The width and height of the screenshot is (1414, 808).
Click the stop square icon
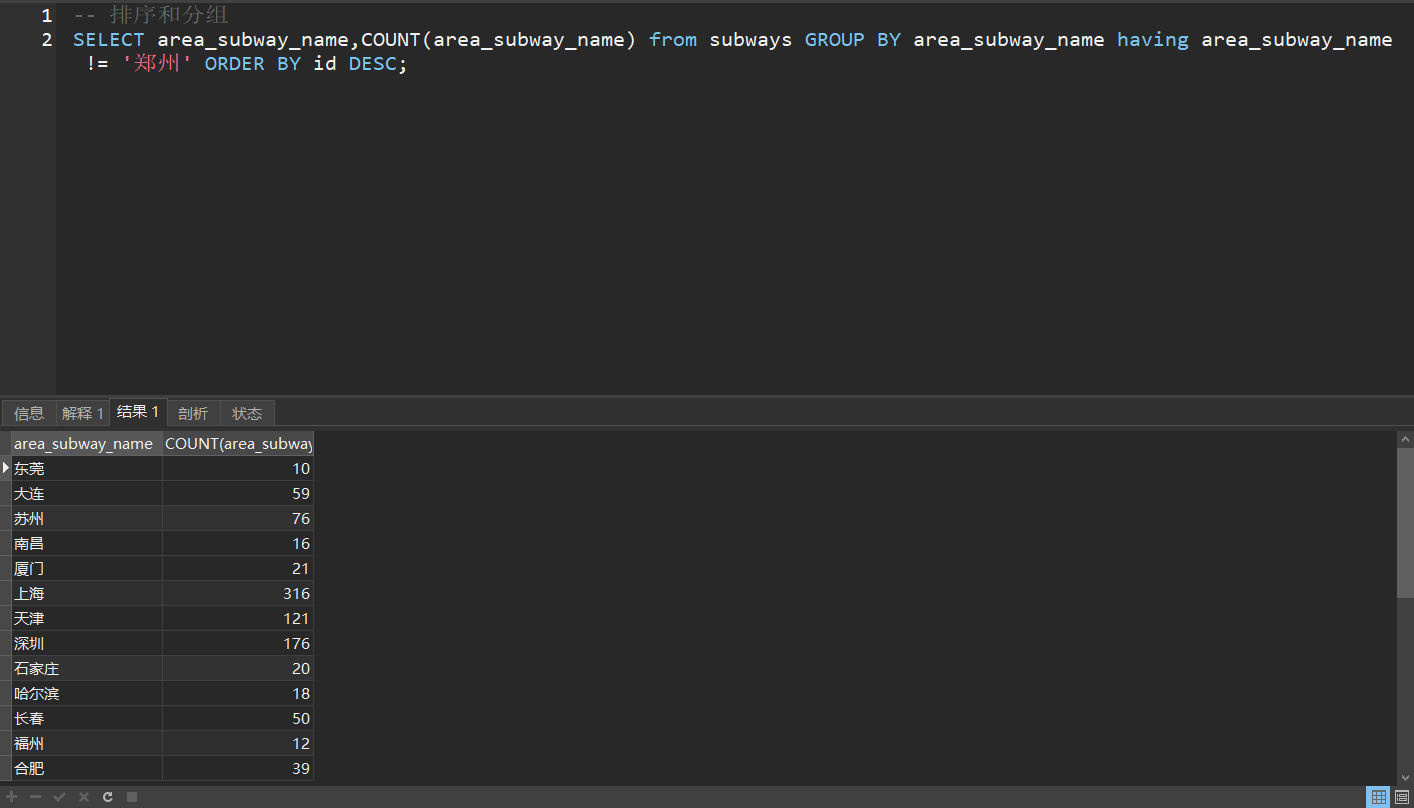(132, 797)
